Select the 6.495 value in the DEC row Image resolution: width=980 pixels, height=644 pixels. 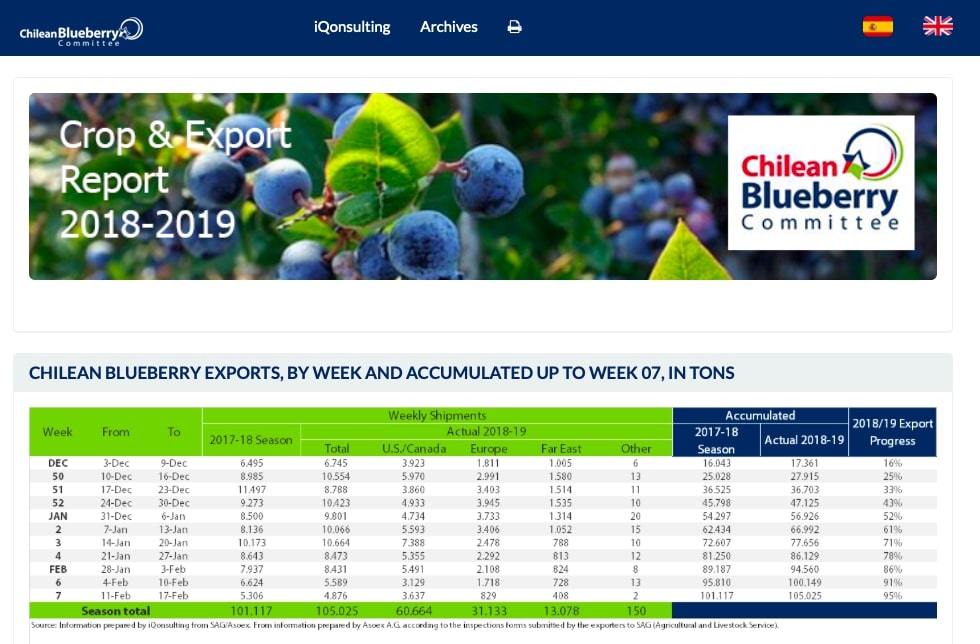click(x=251, y=463)
